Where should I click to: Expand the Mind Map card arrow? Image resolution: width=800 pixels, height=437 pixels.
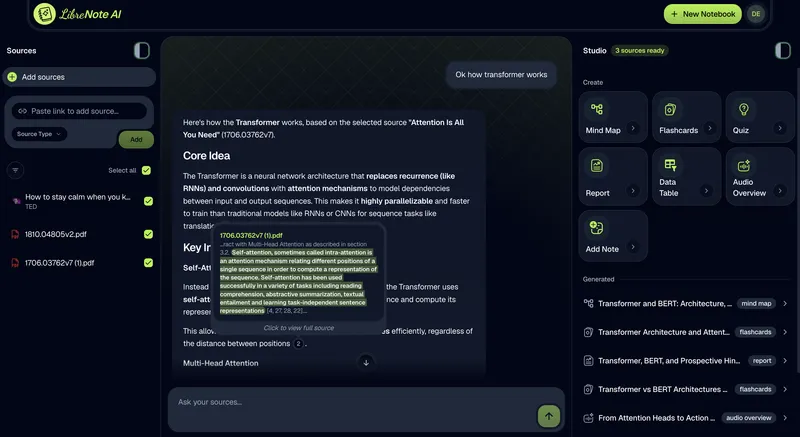coord(633,128)
